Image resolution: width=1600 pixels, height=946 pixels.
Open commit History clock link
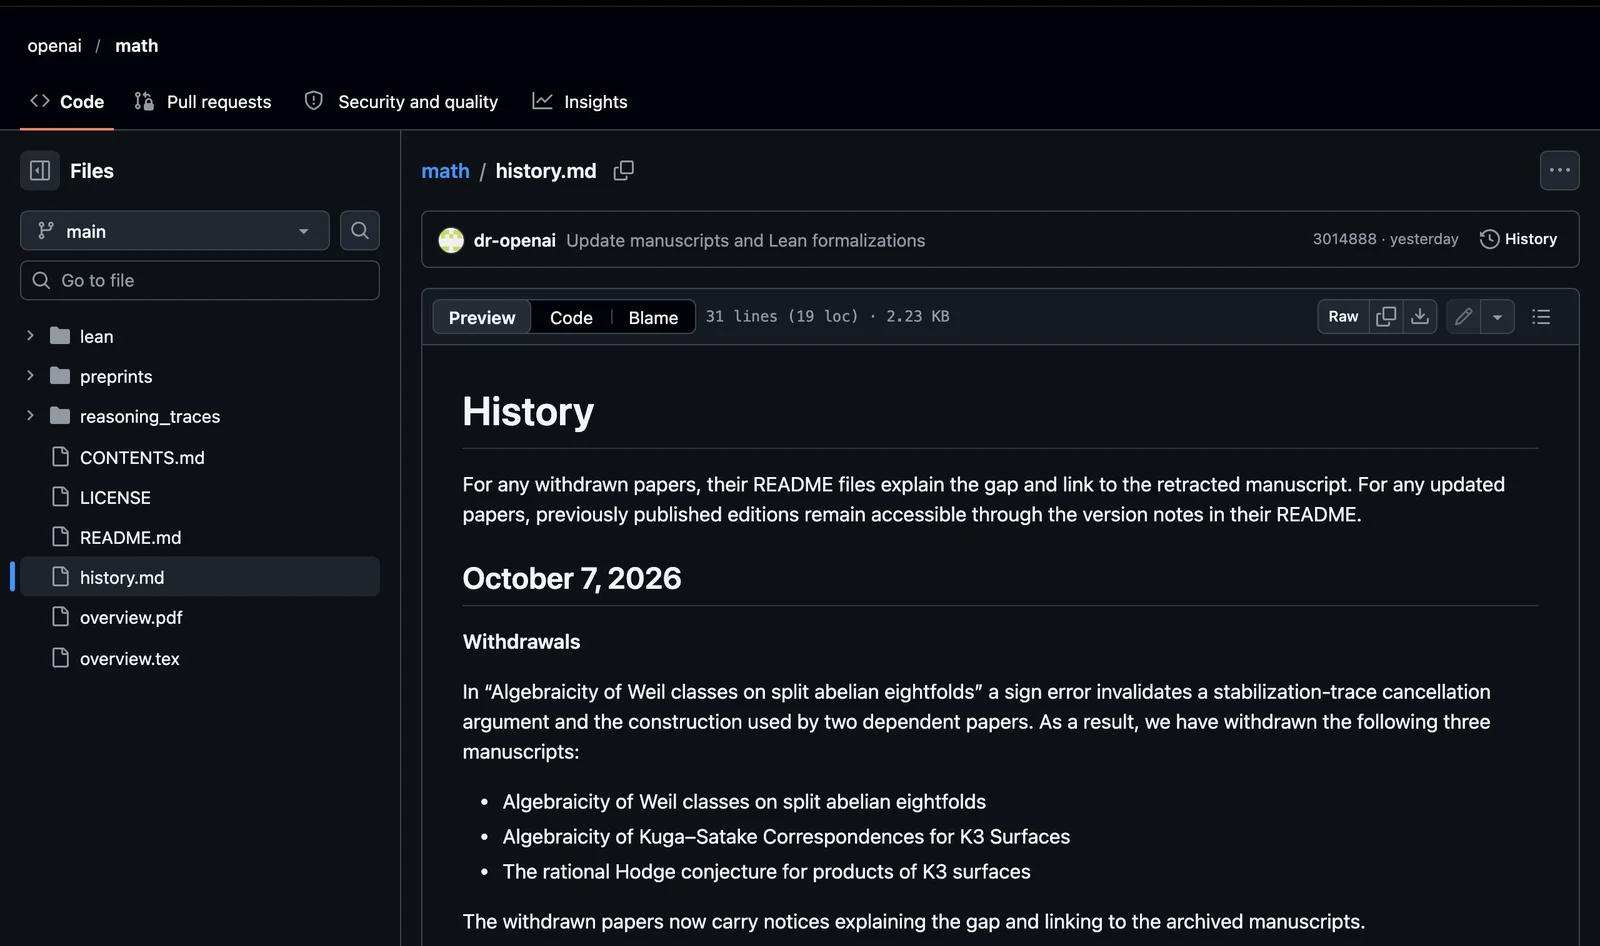(x=1518, y=239)
